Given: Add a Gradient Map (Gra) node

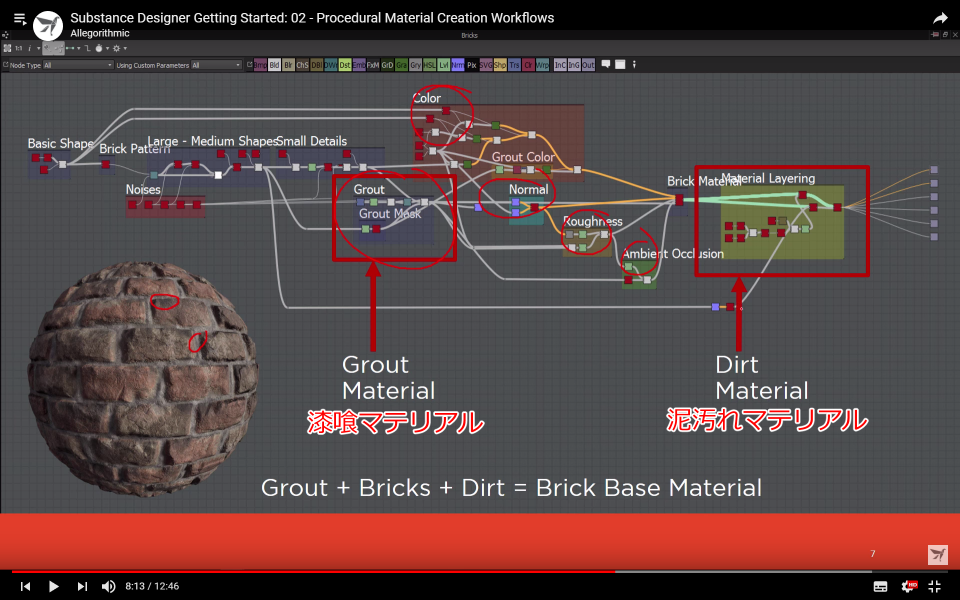Looking at the screenshot, I should pos(401,65).
